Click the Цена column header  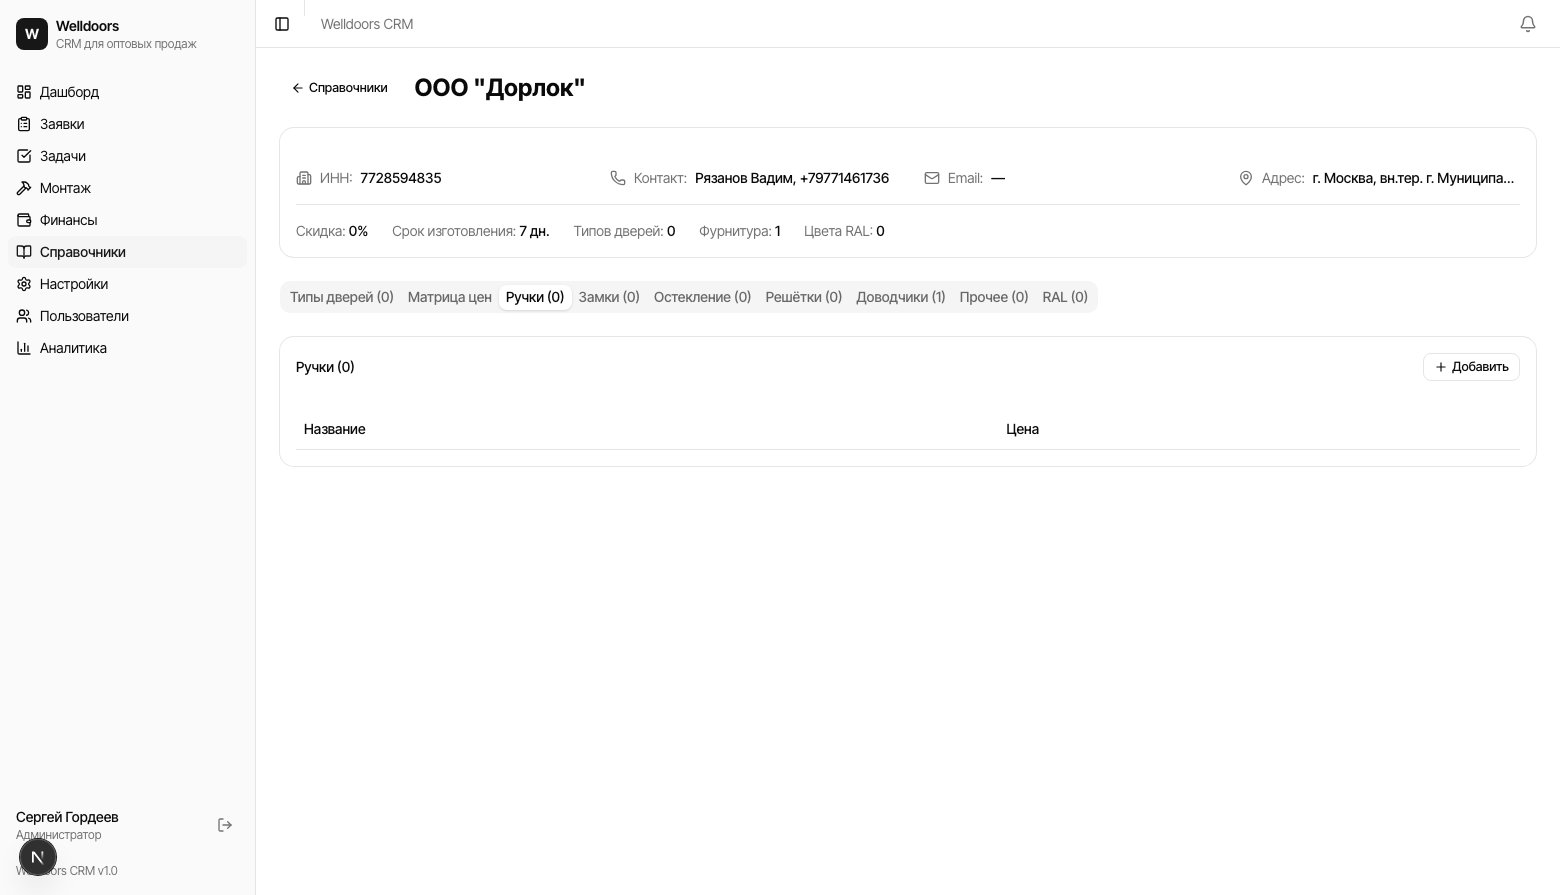(1022, 429)
